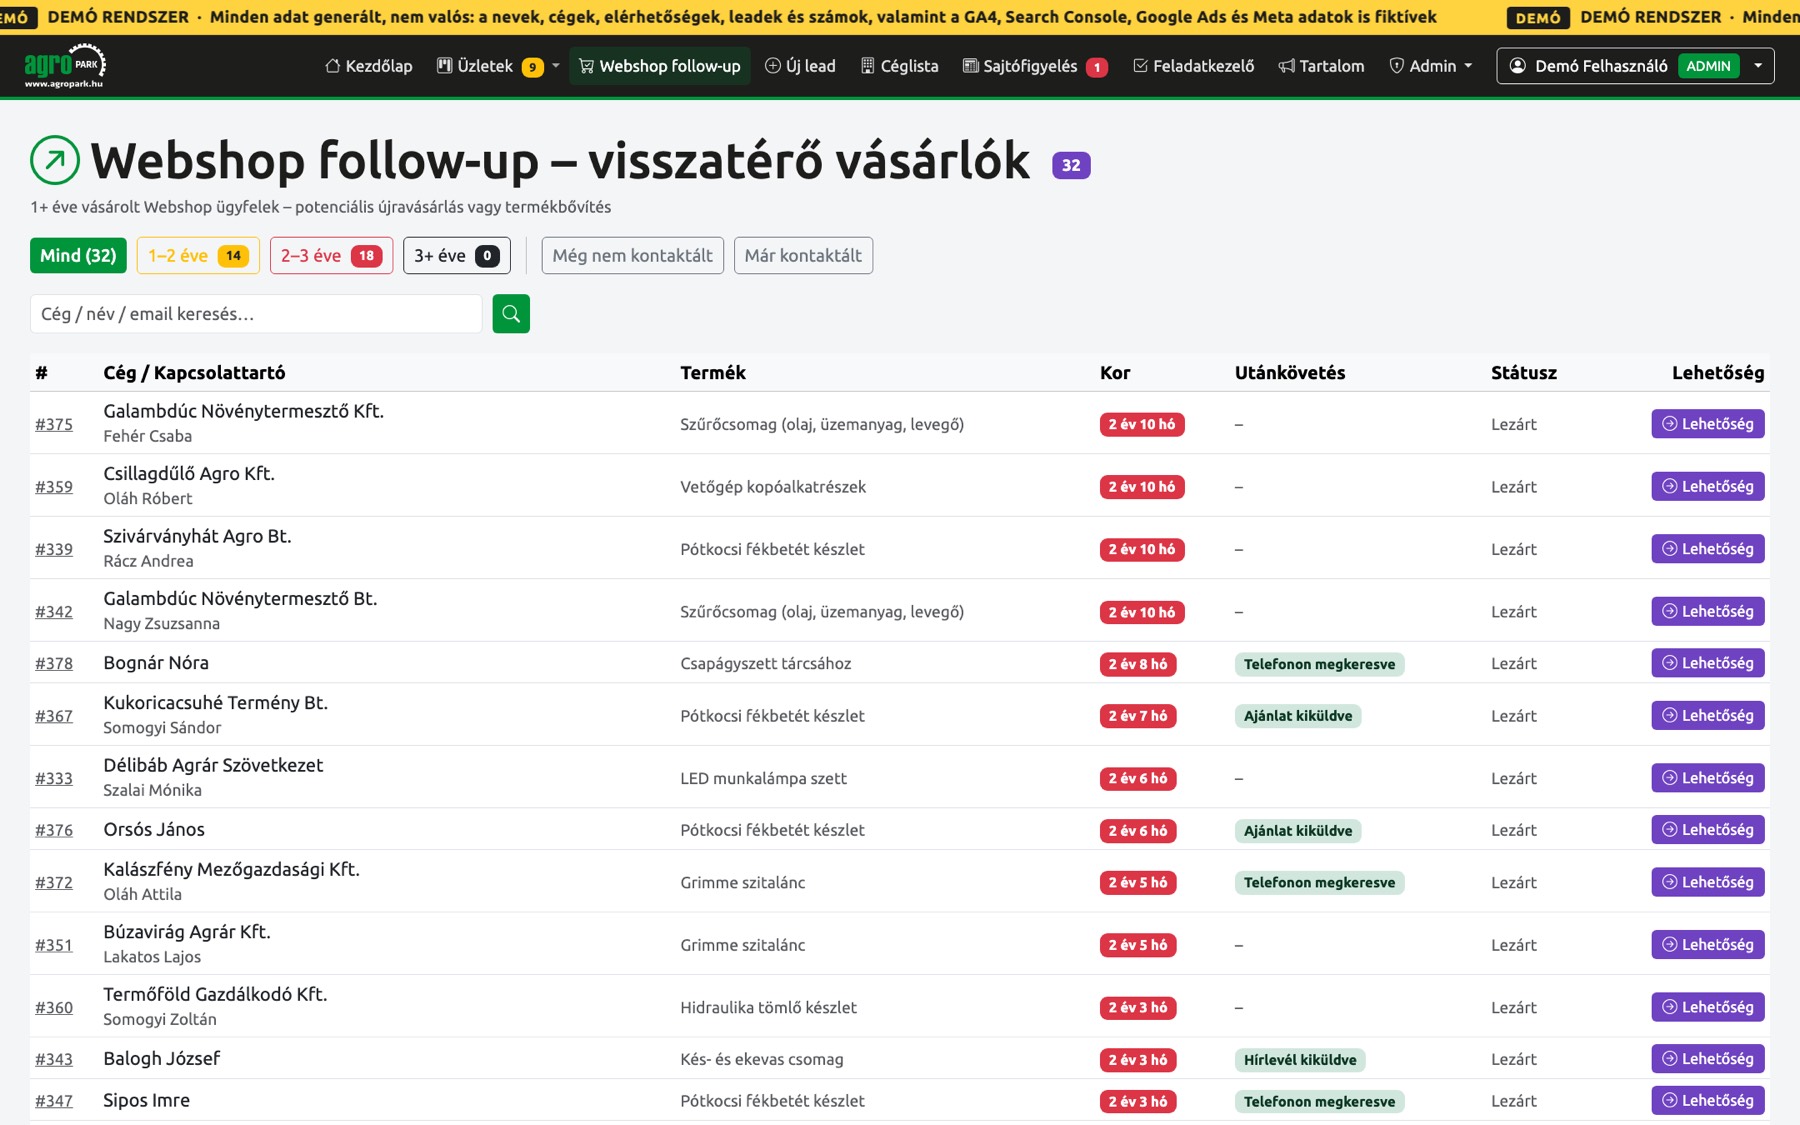Click the shield icon next to Admin
1800x1125 pixels.
(x=1397, y=66)
